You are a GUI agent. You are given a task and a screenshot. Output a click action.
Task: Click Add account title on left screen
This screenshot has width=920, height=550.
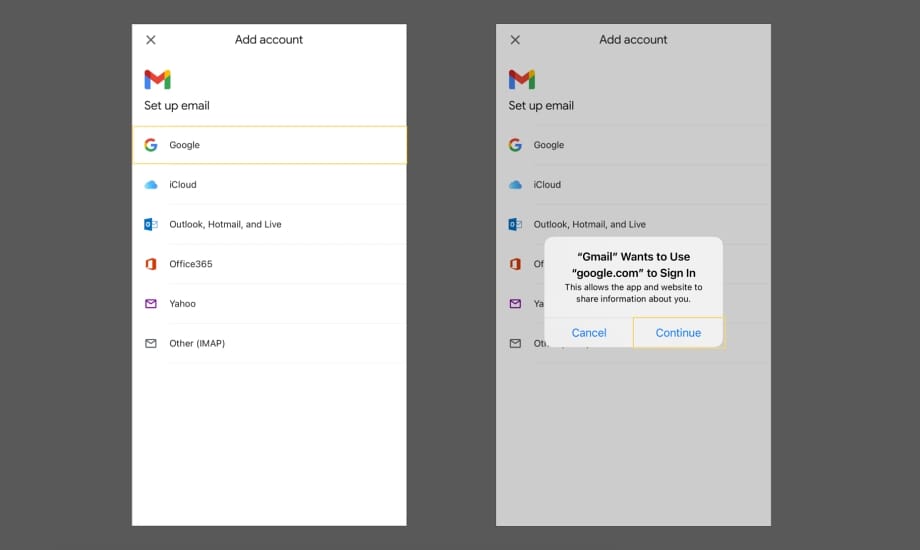[x=269, y=40]
